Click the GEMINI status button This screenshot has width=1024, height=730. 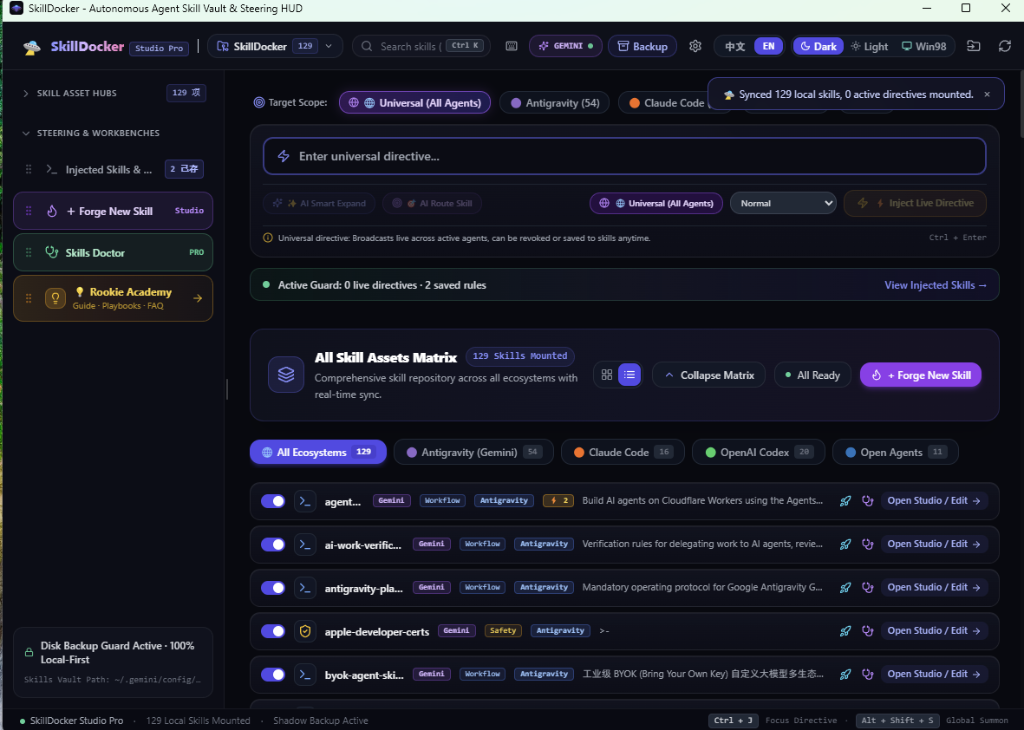[x=566, y=46]
